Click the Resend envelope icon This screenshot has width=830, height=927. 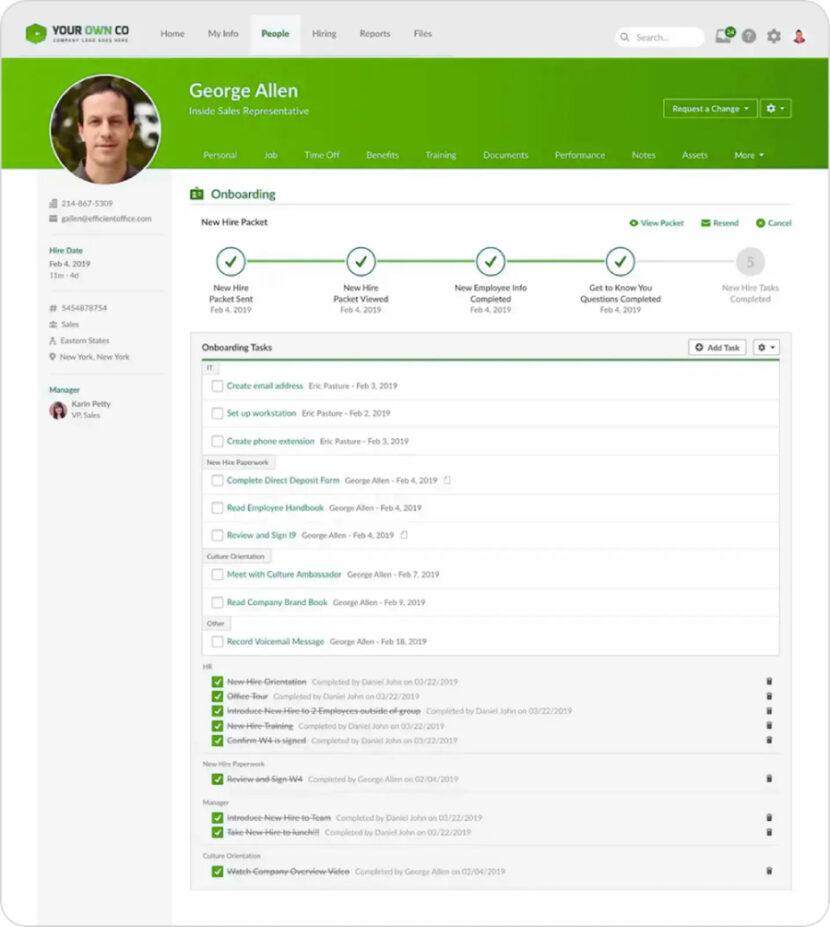(x=706, y=222)
